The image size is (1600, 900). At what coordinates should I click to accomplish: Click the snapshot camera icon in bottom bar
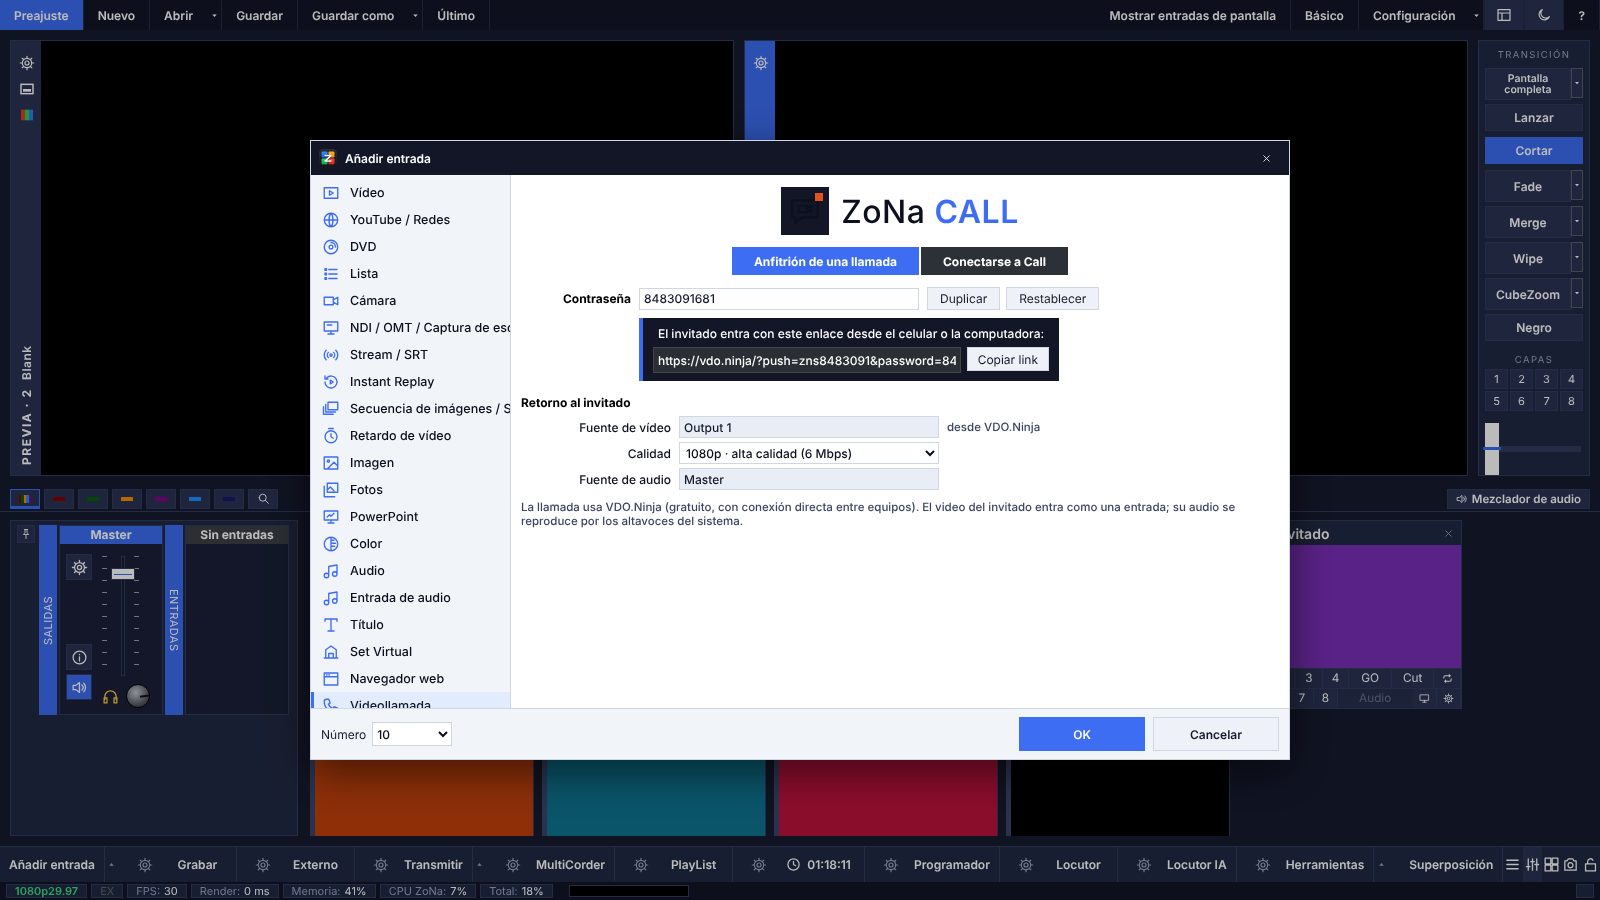1571,865
